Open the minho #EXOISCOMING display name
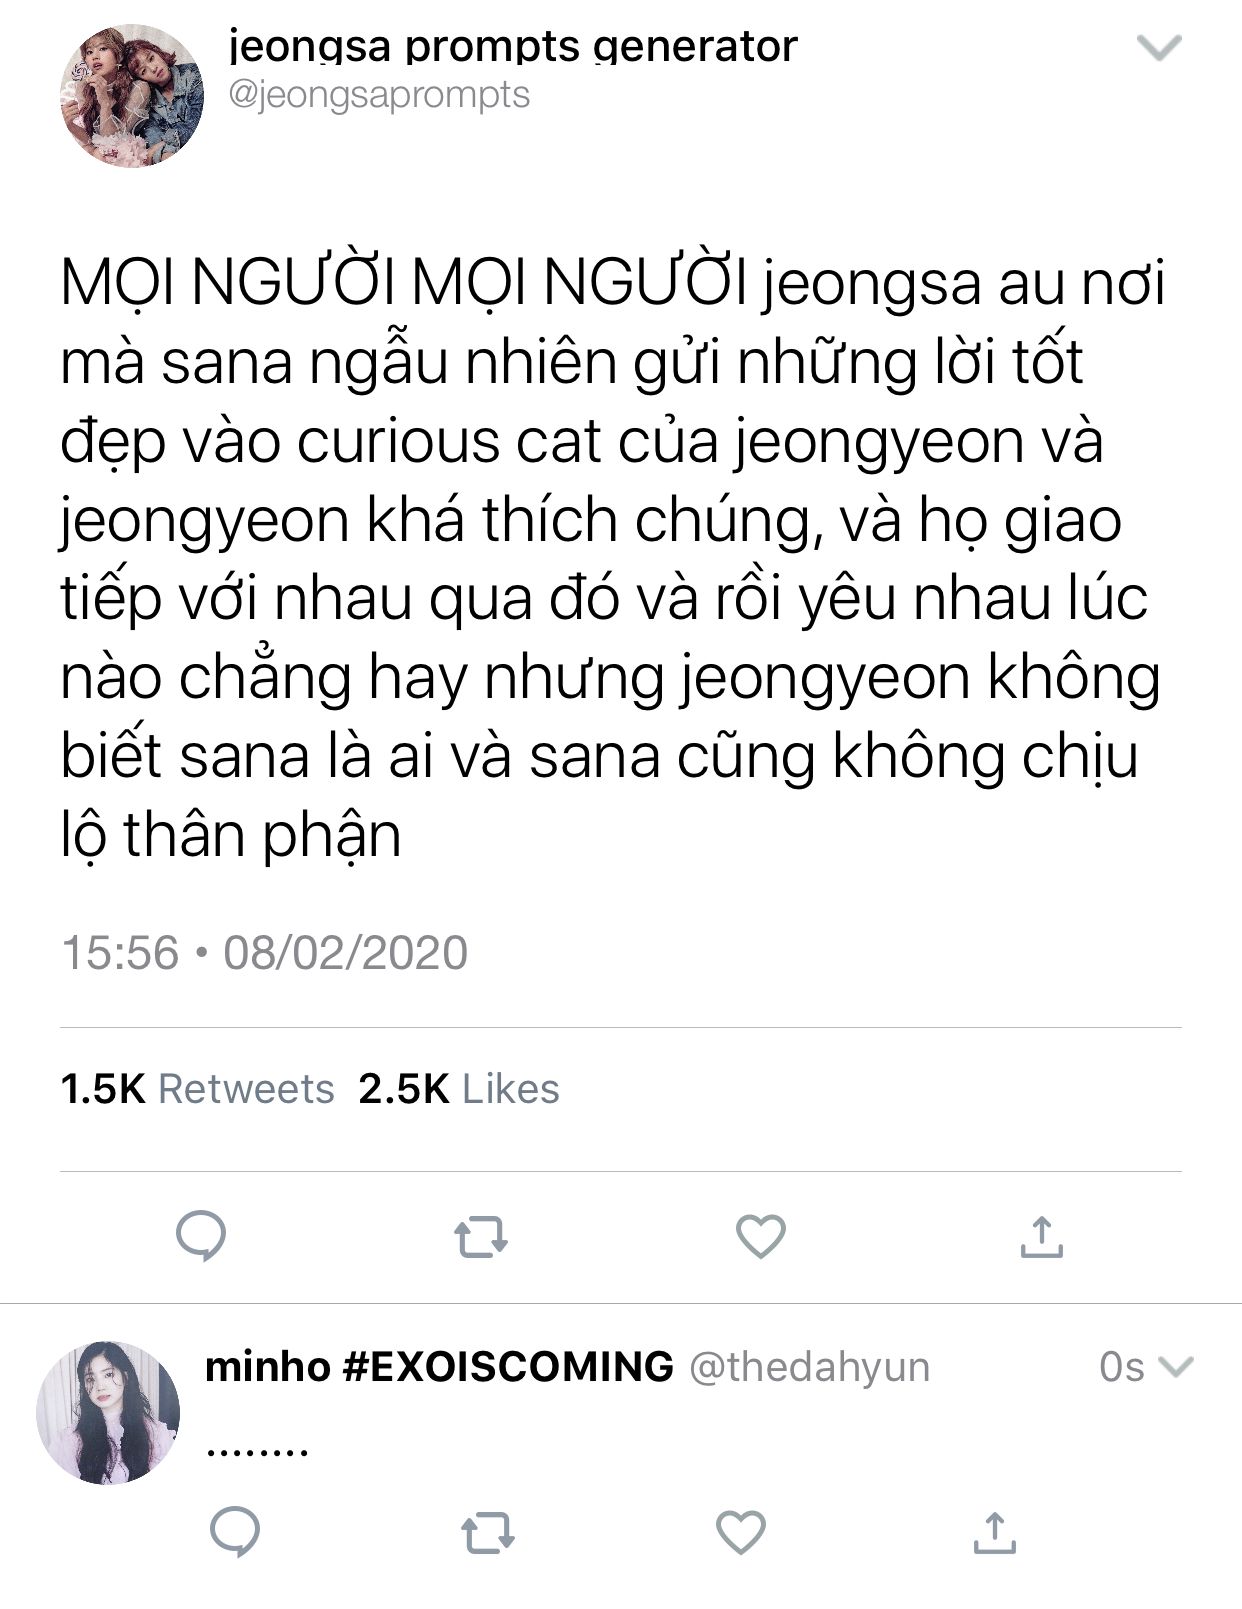This screenshot has height=1609, width=1242. [x=439, y=1366]
